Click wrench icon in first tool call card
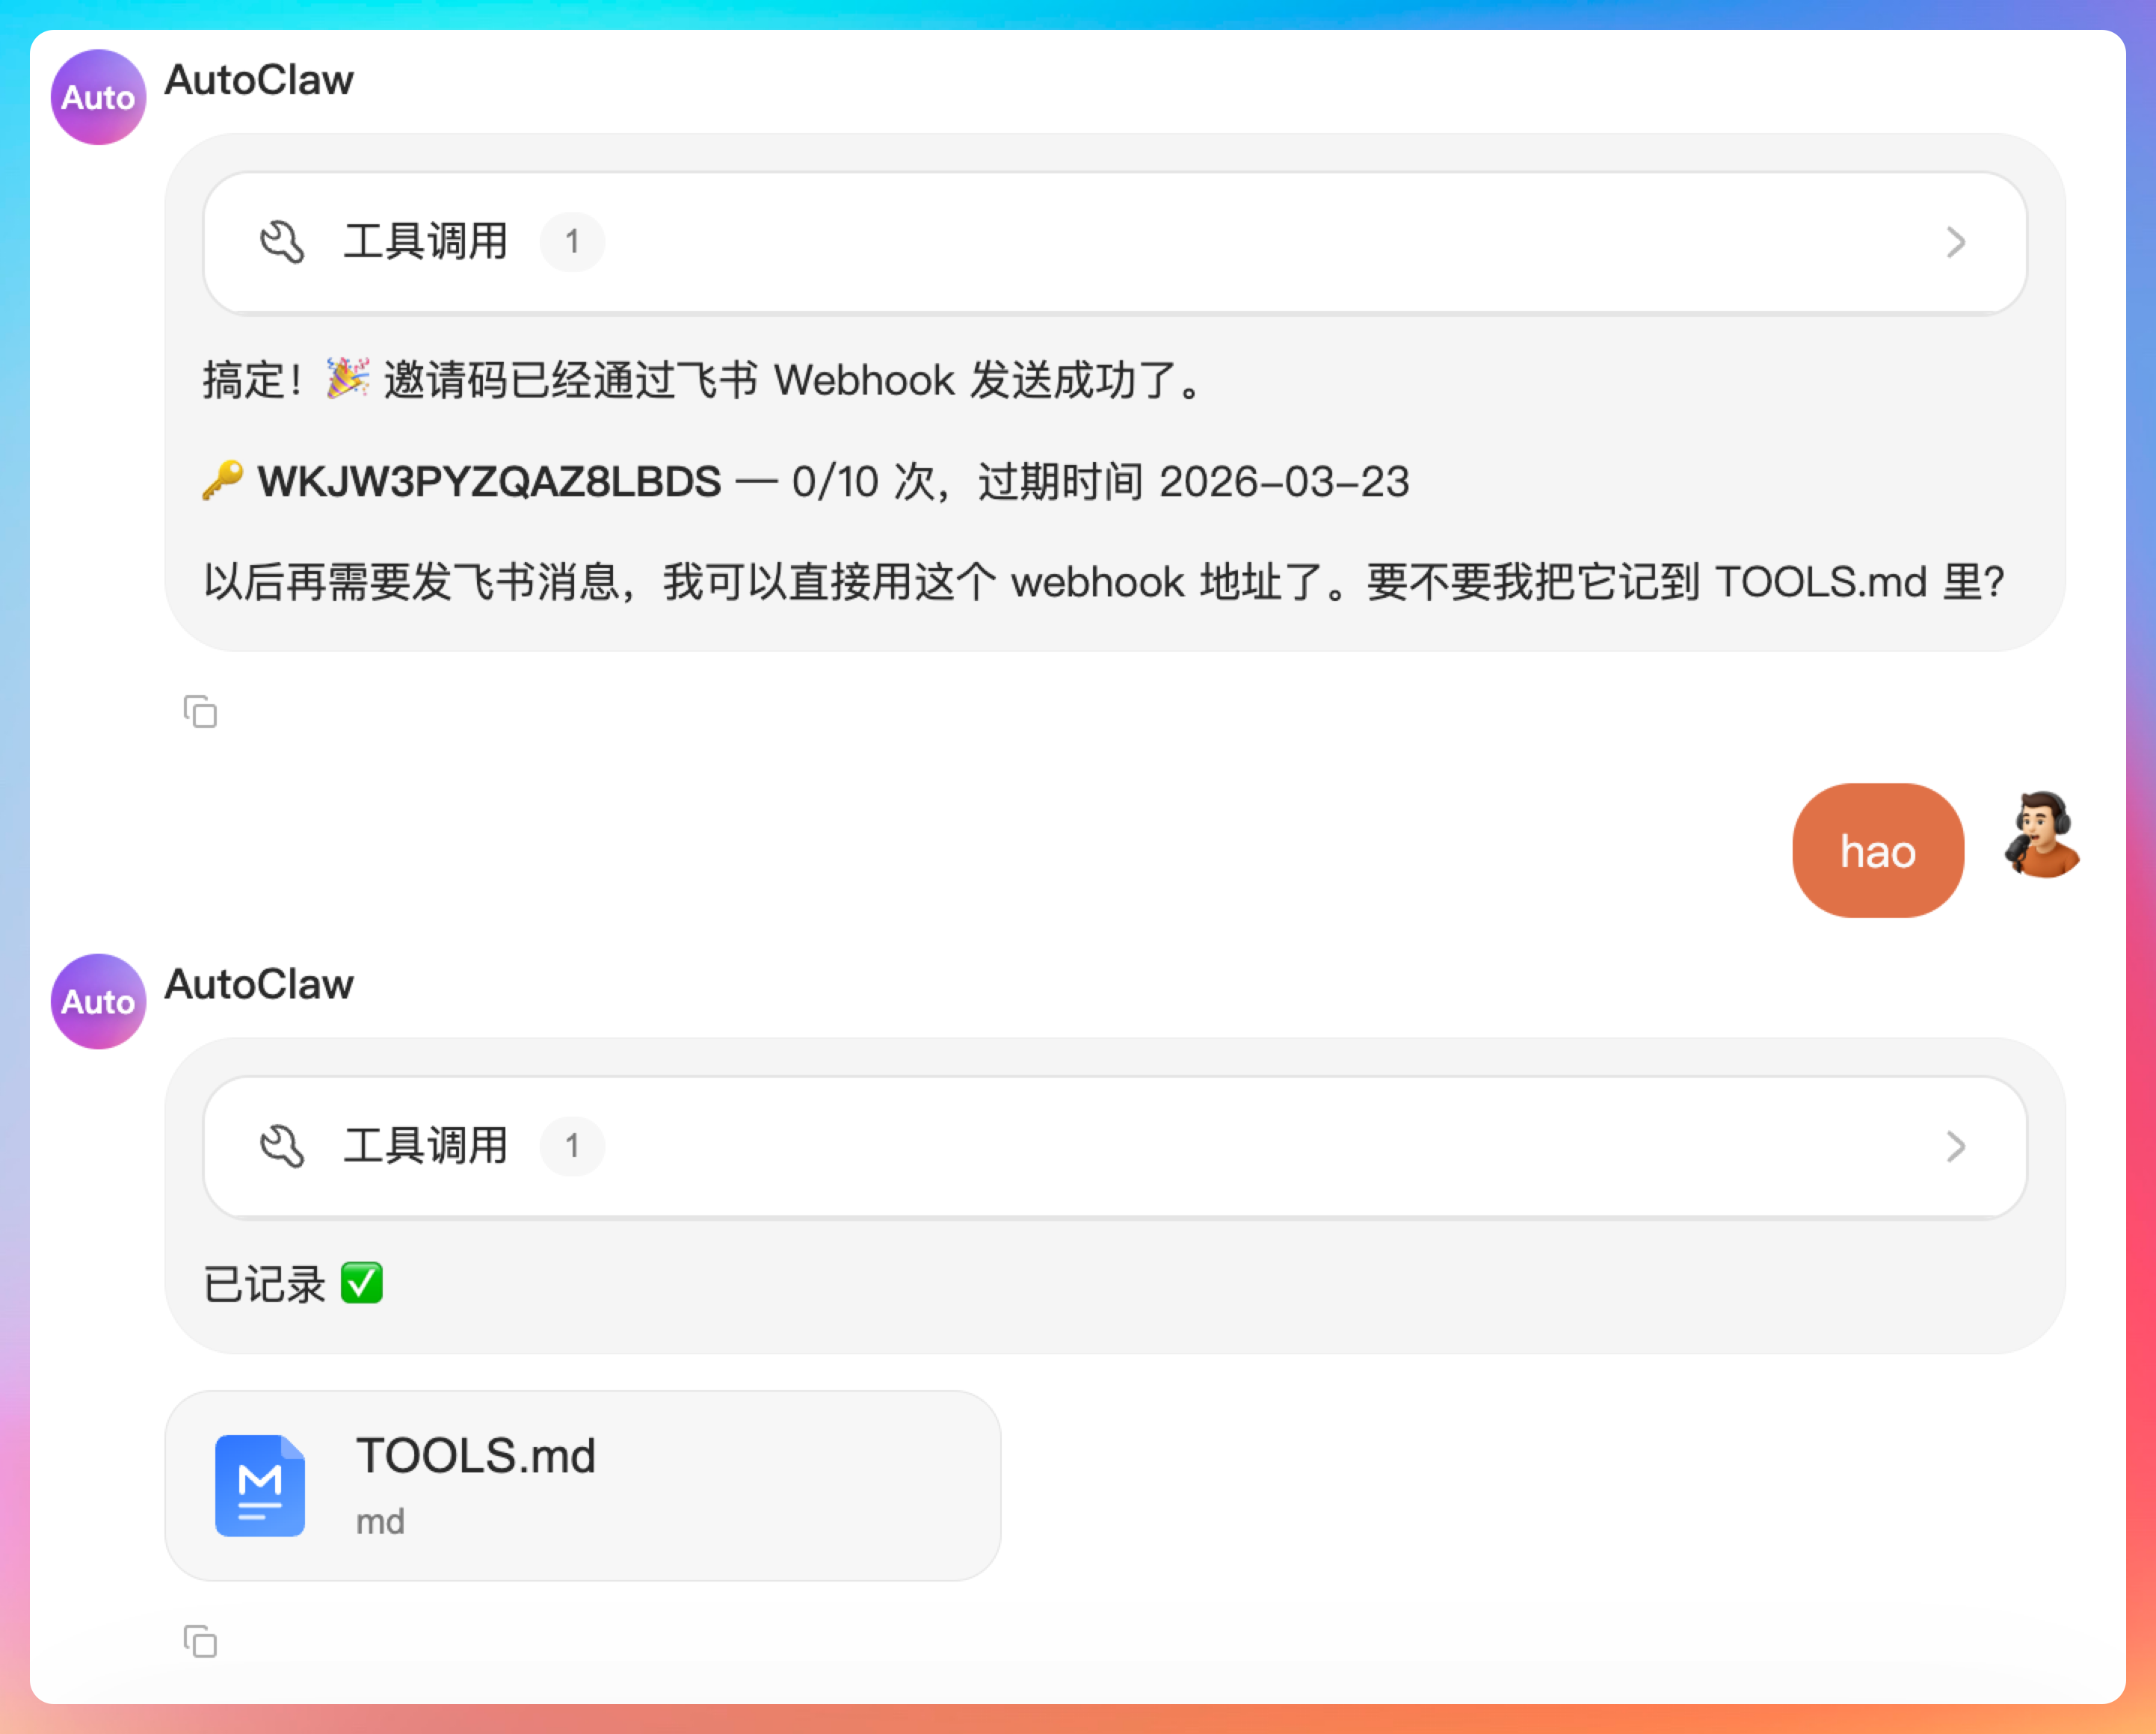 [x=282, y=242]
